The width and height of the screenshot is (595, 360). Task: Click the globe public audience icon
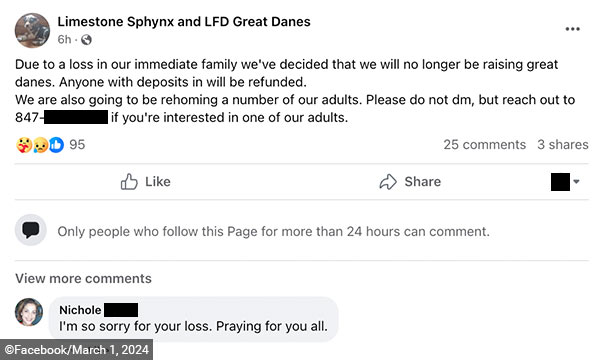tap(86, 40)
